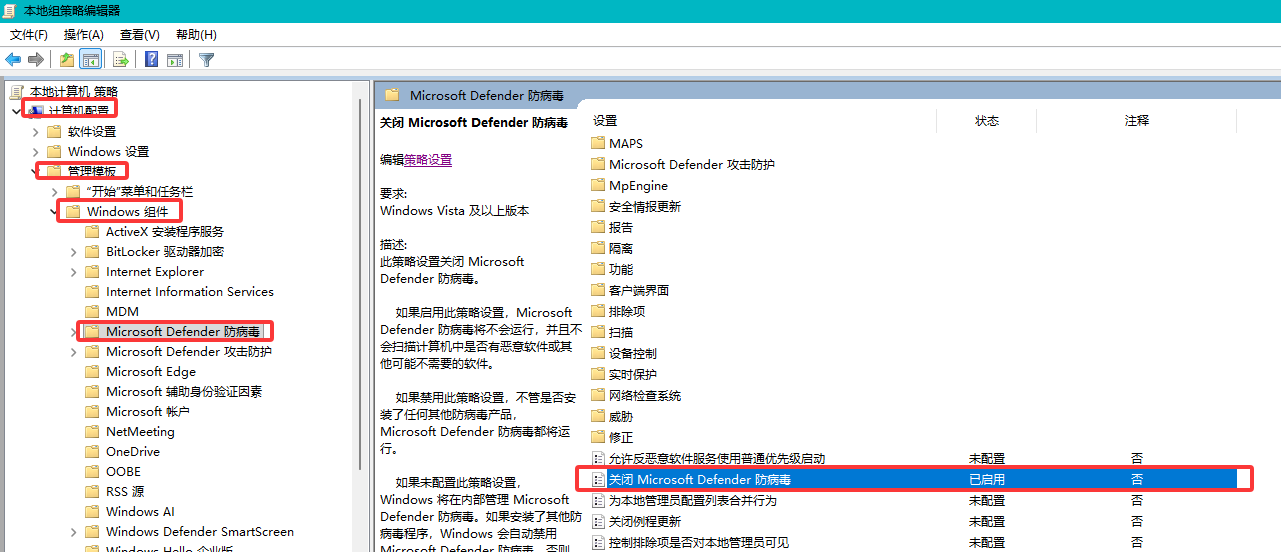Click the app icon in the title bar

pos(11,10)
